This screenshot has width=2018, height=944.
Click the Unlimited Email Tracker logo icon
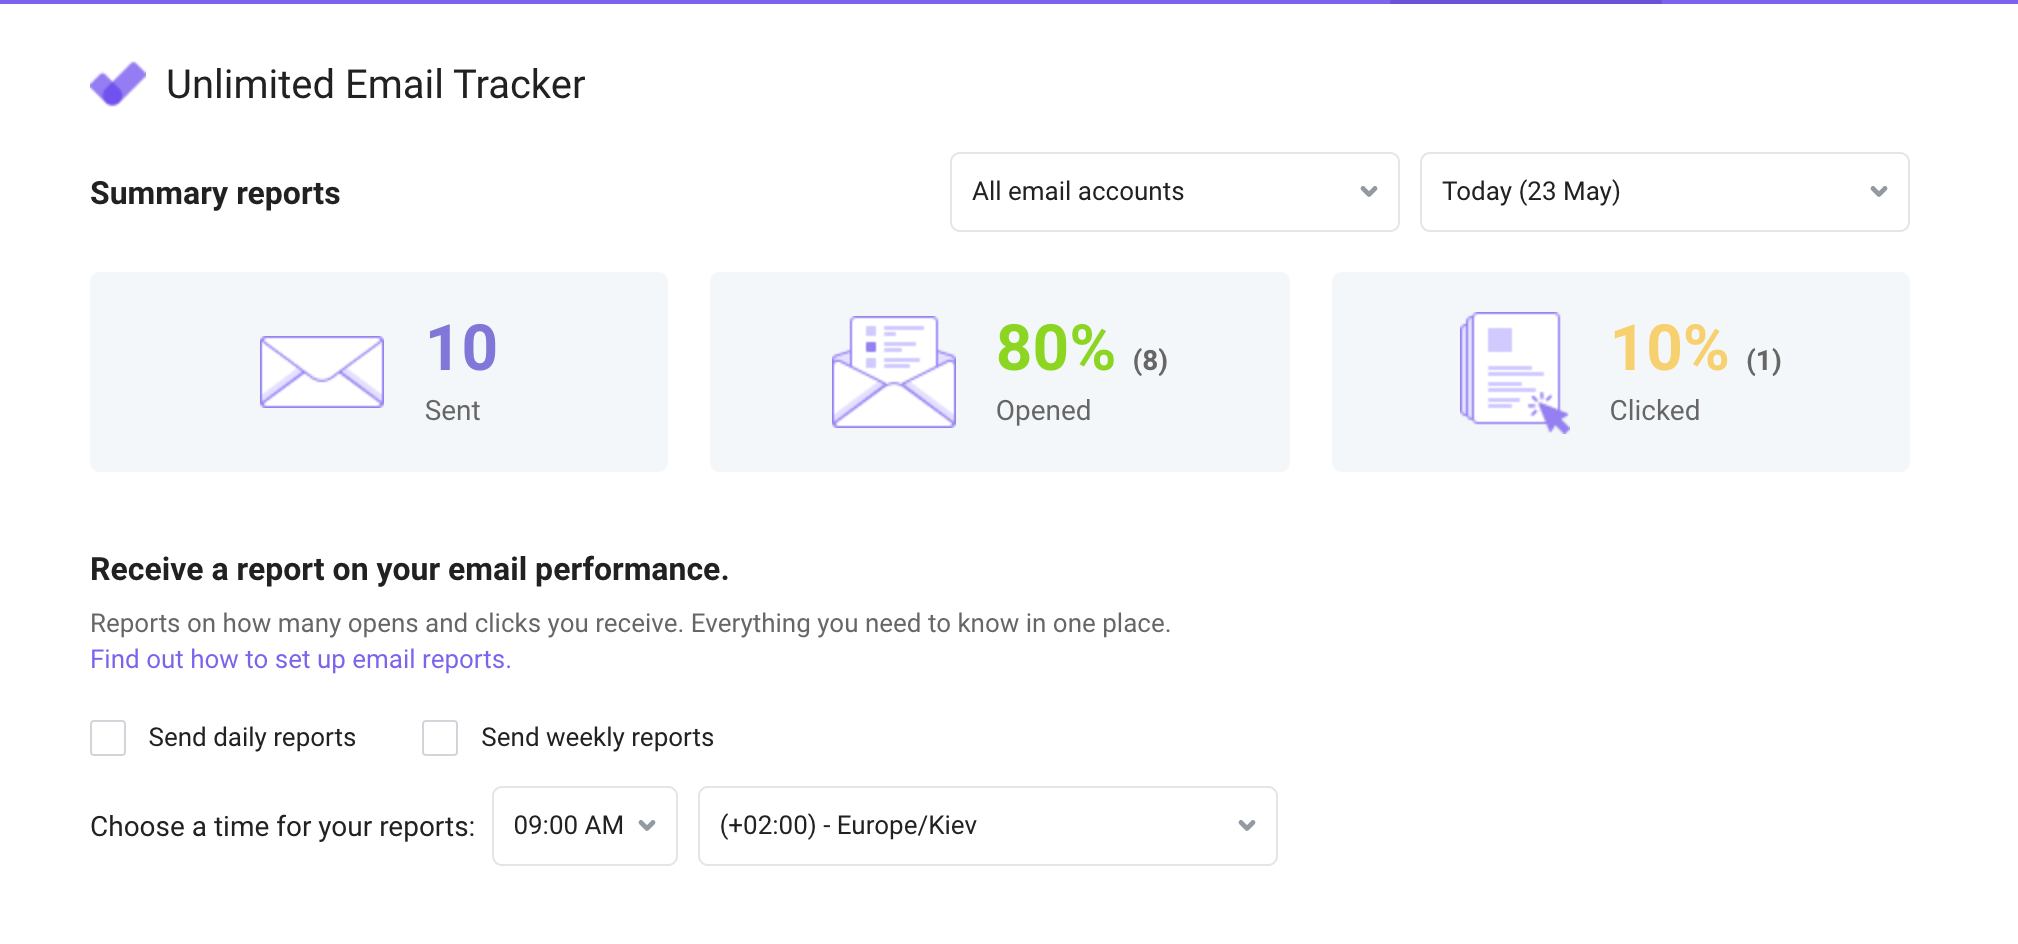(x=118, y=84)
